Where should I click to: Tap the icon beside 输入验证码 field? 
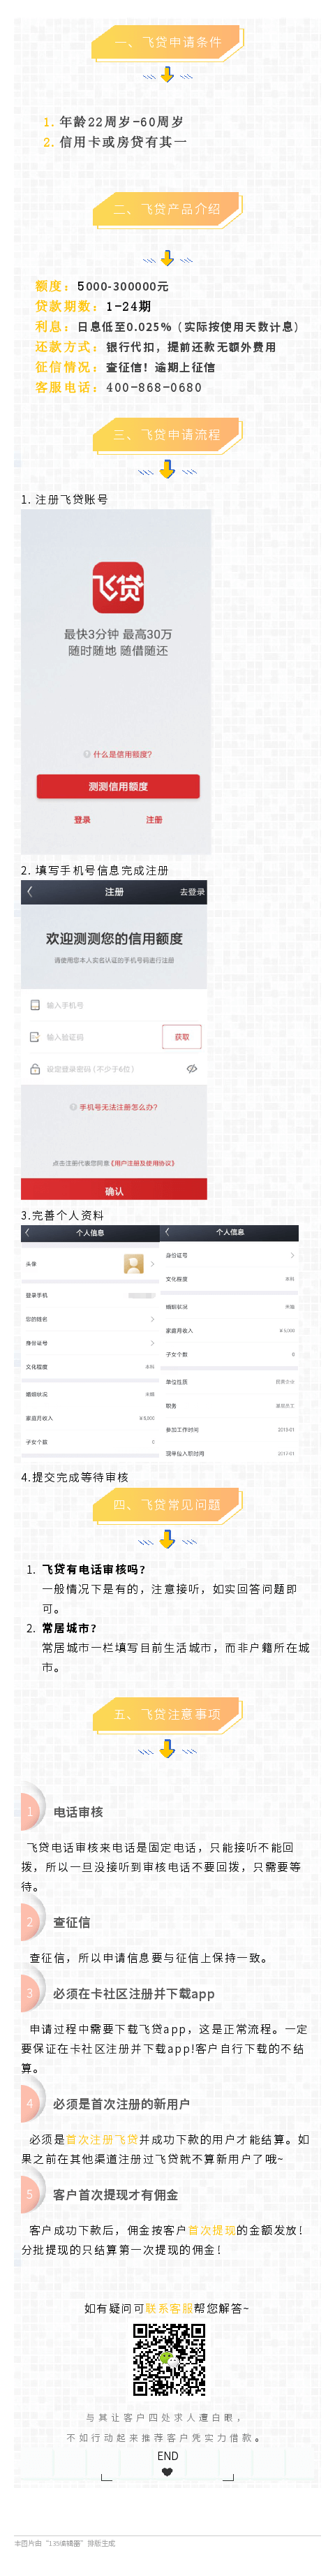click(35, 1037)
